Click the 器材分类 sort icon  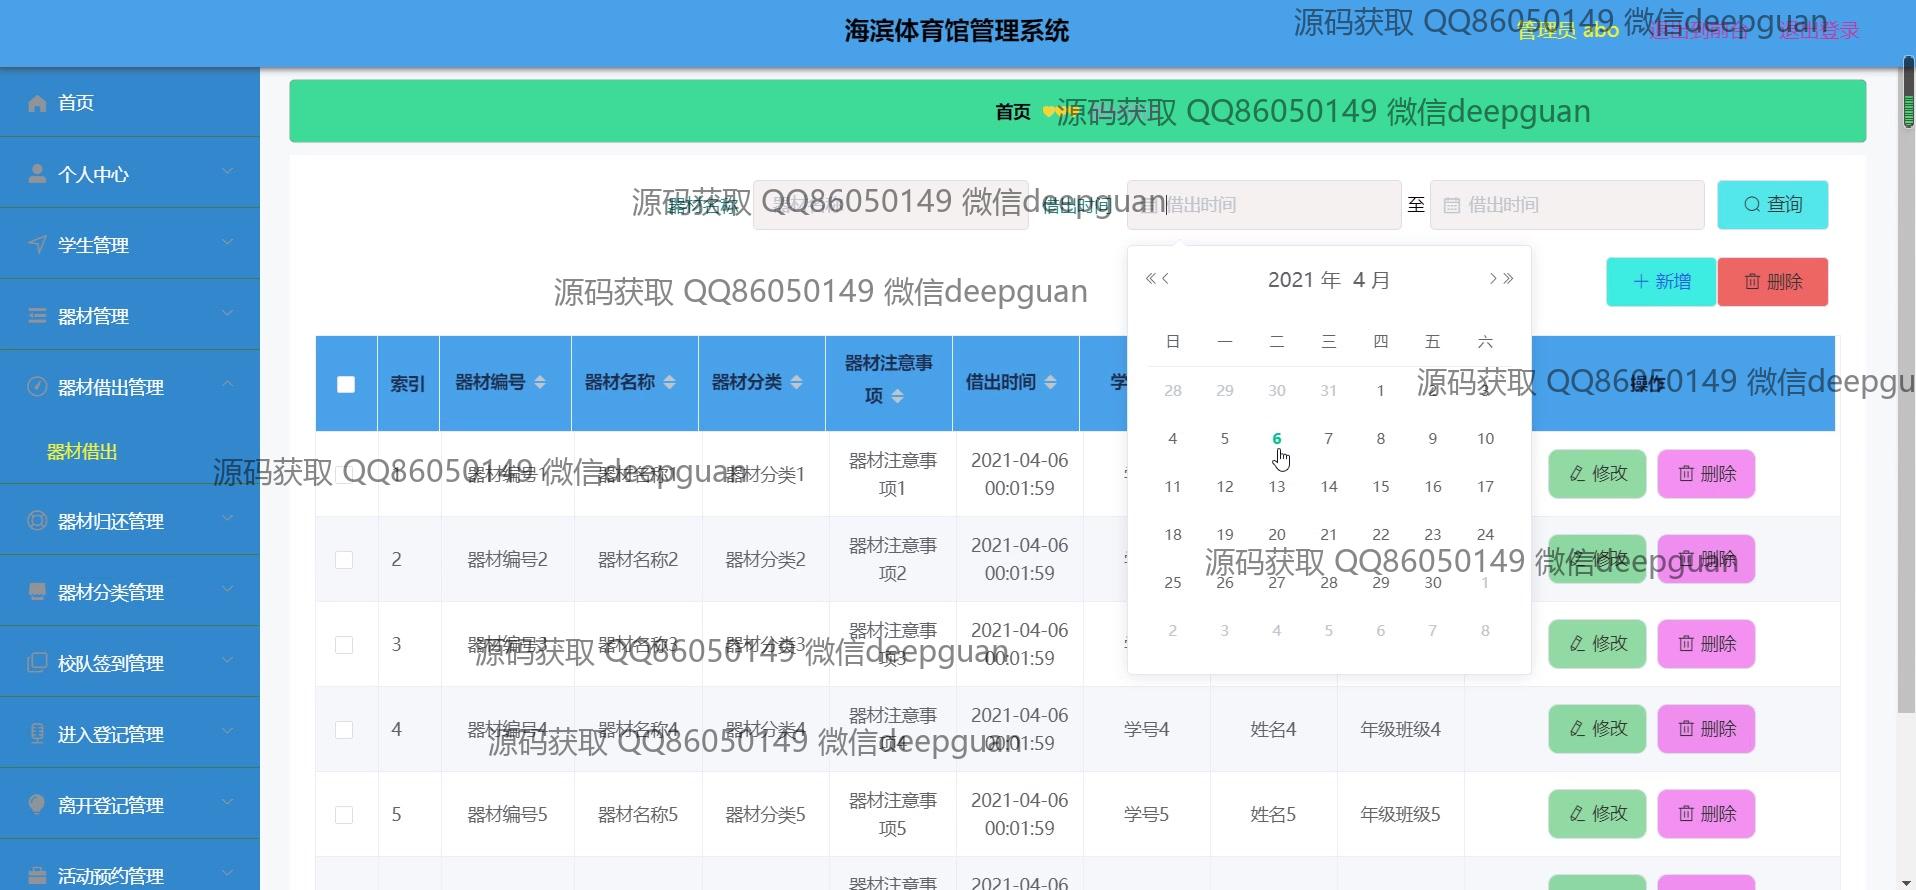coord(796,382)
